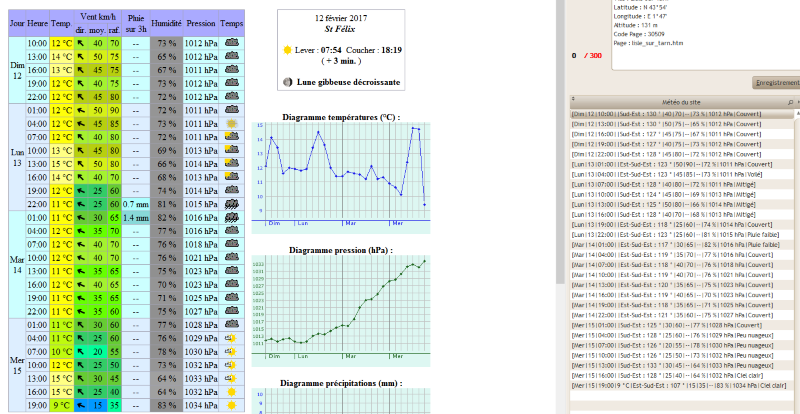
Task: Select the list row Mer 15 04:00 Peu nuageux
Action: 682,335
